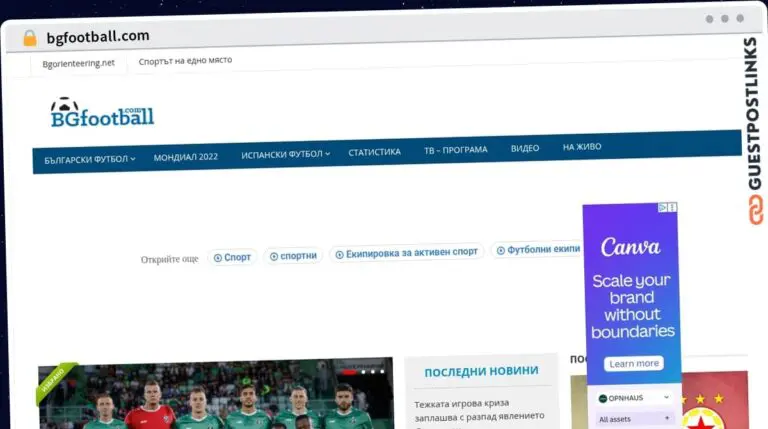Click the Canva logo in the ad
Image resolution: width=768 pixels, height=429 pixels.
630,247
